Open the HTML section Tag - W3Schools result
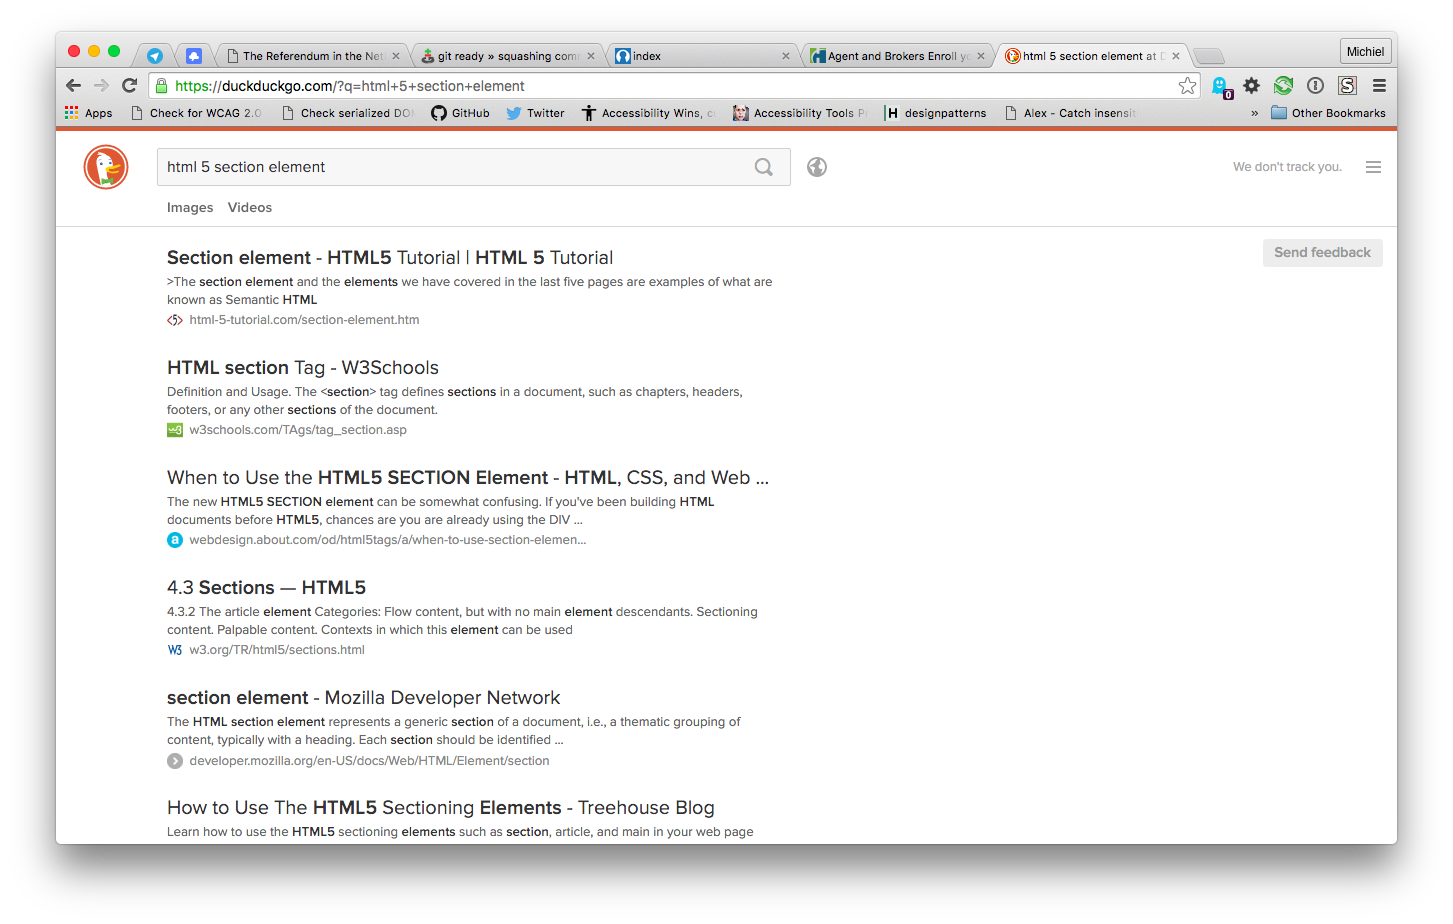1453x924 pixels. pyautogui.click(x=303, y=368)
